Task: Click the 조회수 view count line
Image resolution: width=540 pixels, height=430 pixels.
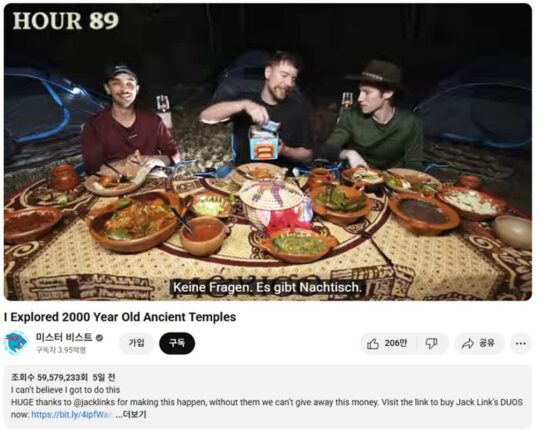Action: point(63,378)
